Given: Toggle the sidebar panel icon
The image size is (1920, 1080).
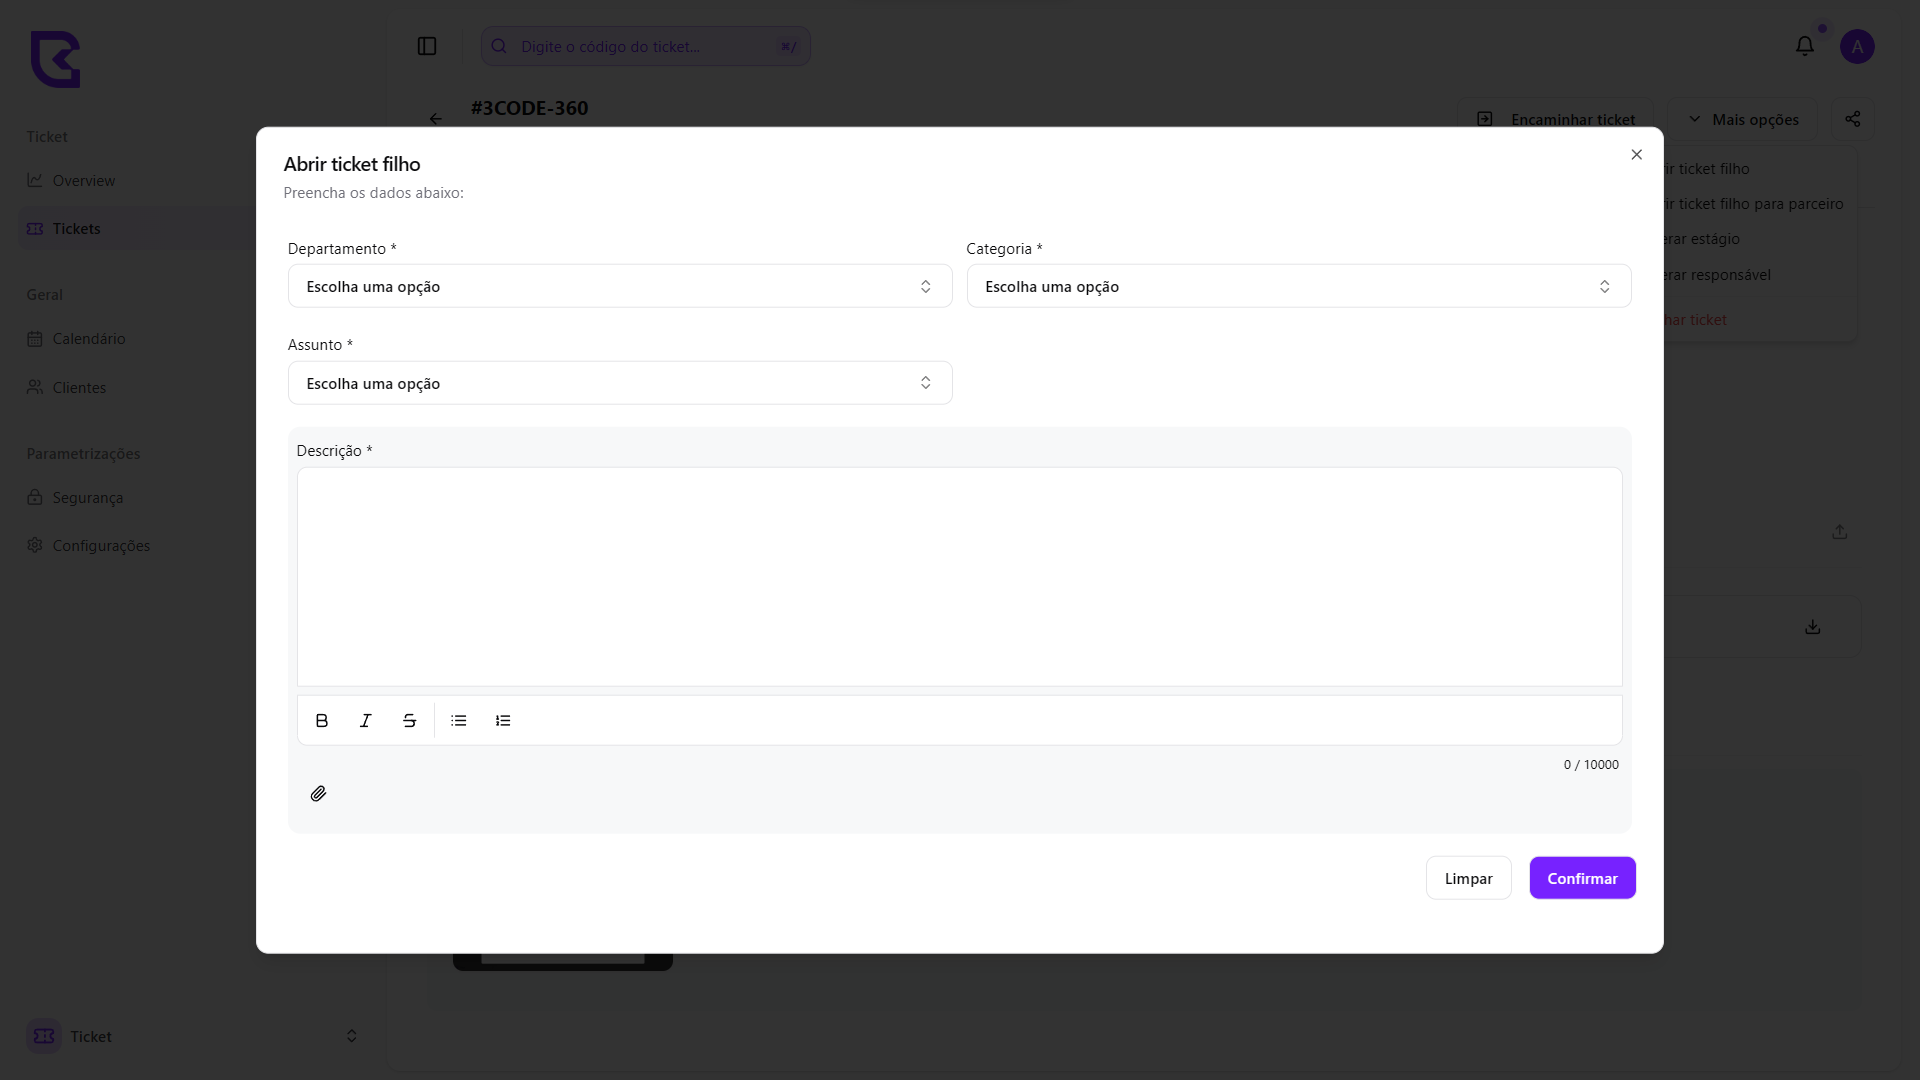Looking at the screenshot, I should pyautogui.click(x=427, y=46).
